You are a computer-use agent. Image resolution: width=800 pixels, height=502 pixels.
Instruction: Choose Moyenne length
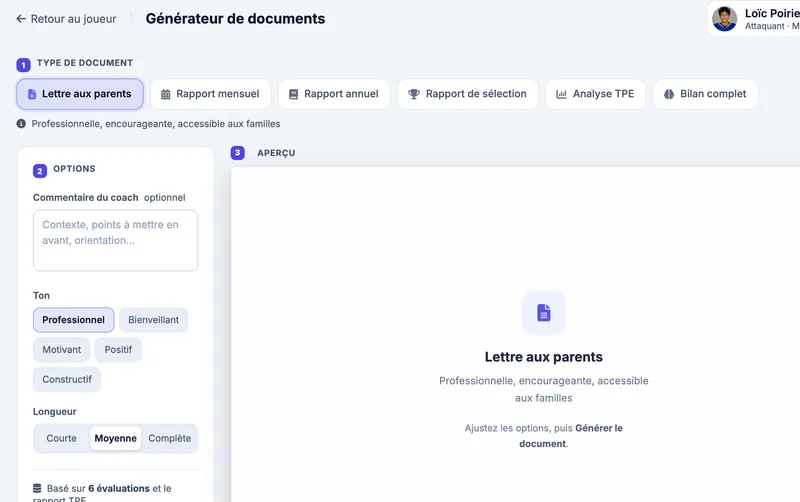click(116, 438)
